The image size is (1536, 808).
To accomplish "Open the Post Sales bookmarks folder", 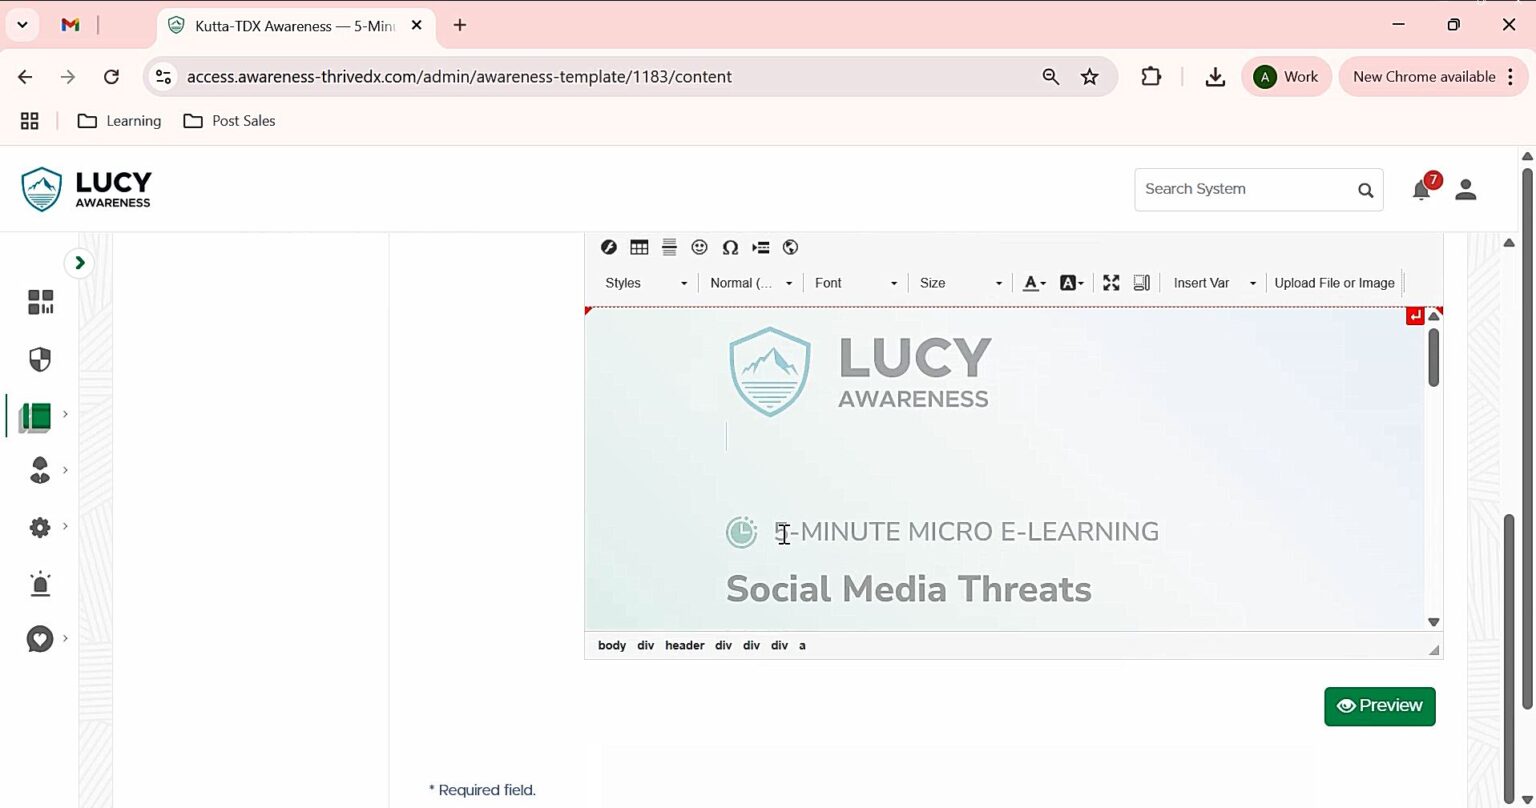I will tap(229, 121).
